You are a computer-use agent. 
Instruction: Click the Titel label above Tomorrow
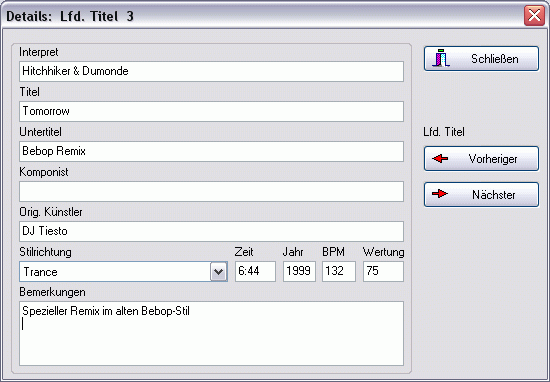[29, 92]
